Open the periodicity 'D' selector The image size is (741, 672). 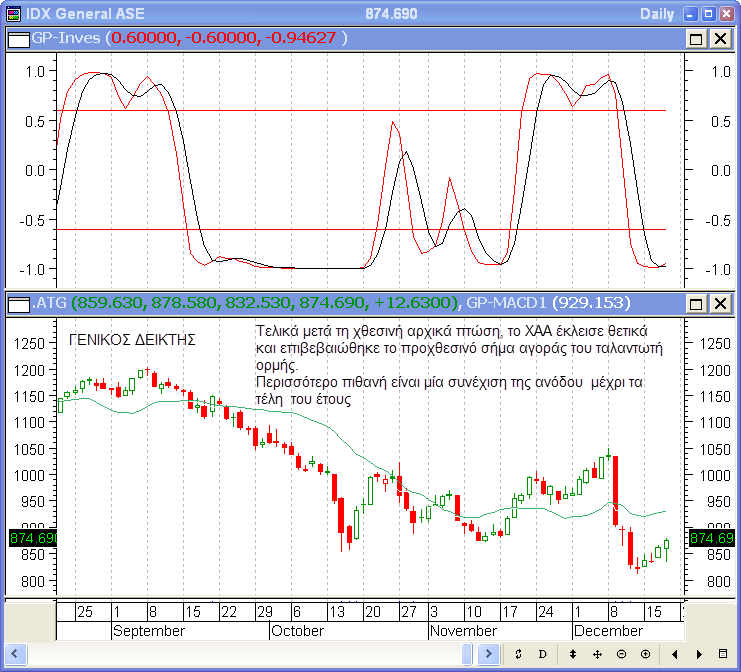(543, 654)
